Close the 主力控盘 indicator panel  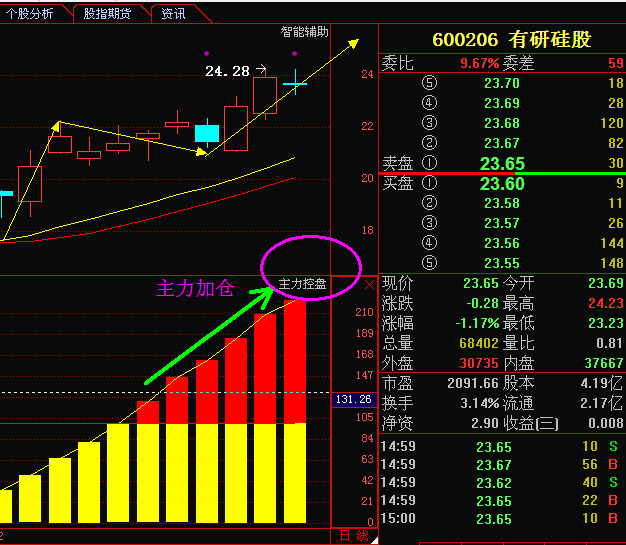[367, 285]
